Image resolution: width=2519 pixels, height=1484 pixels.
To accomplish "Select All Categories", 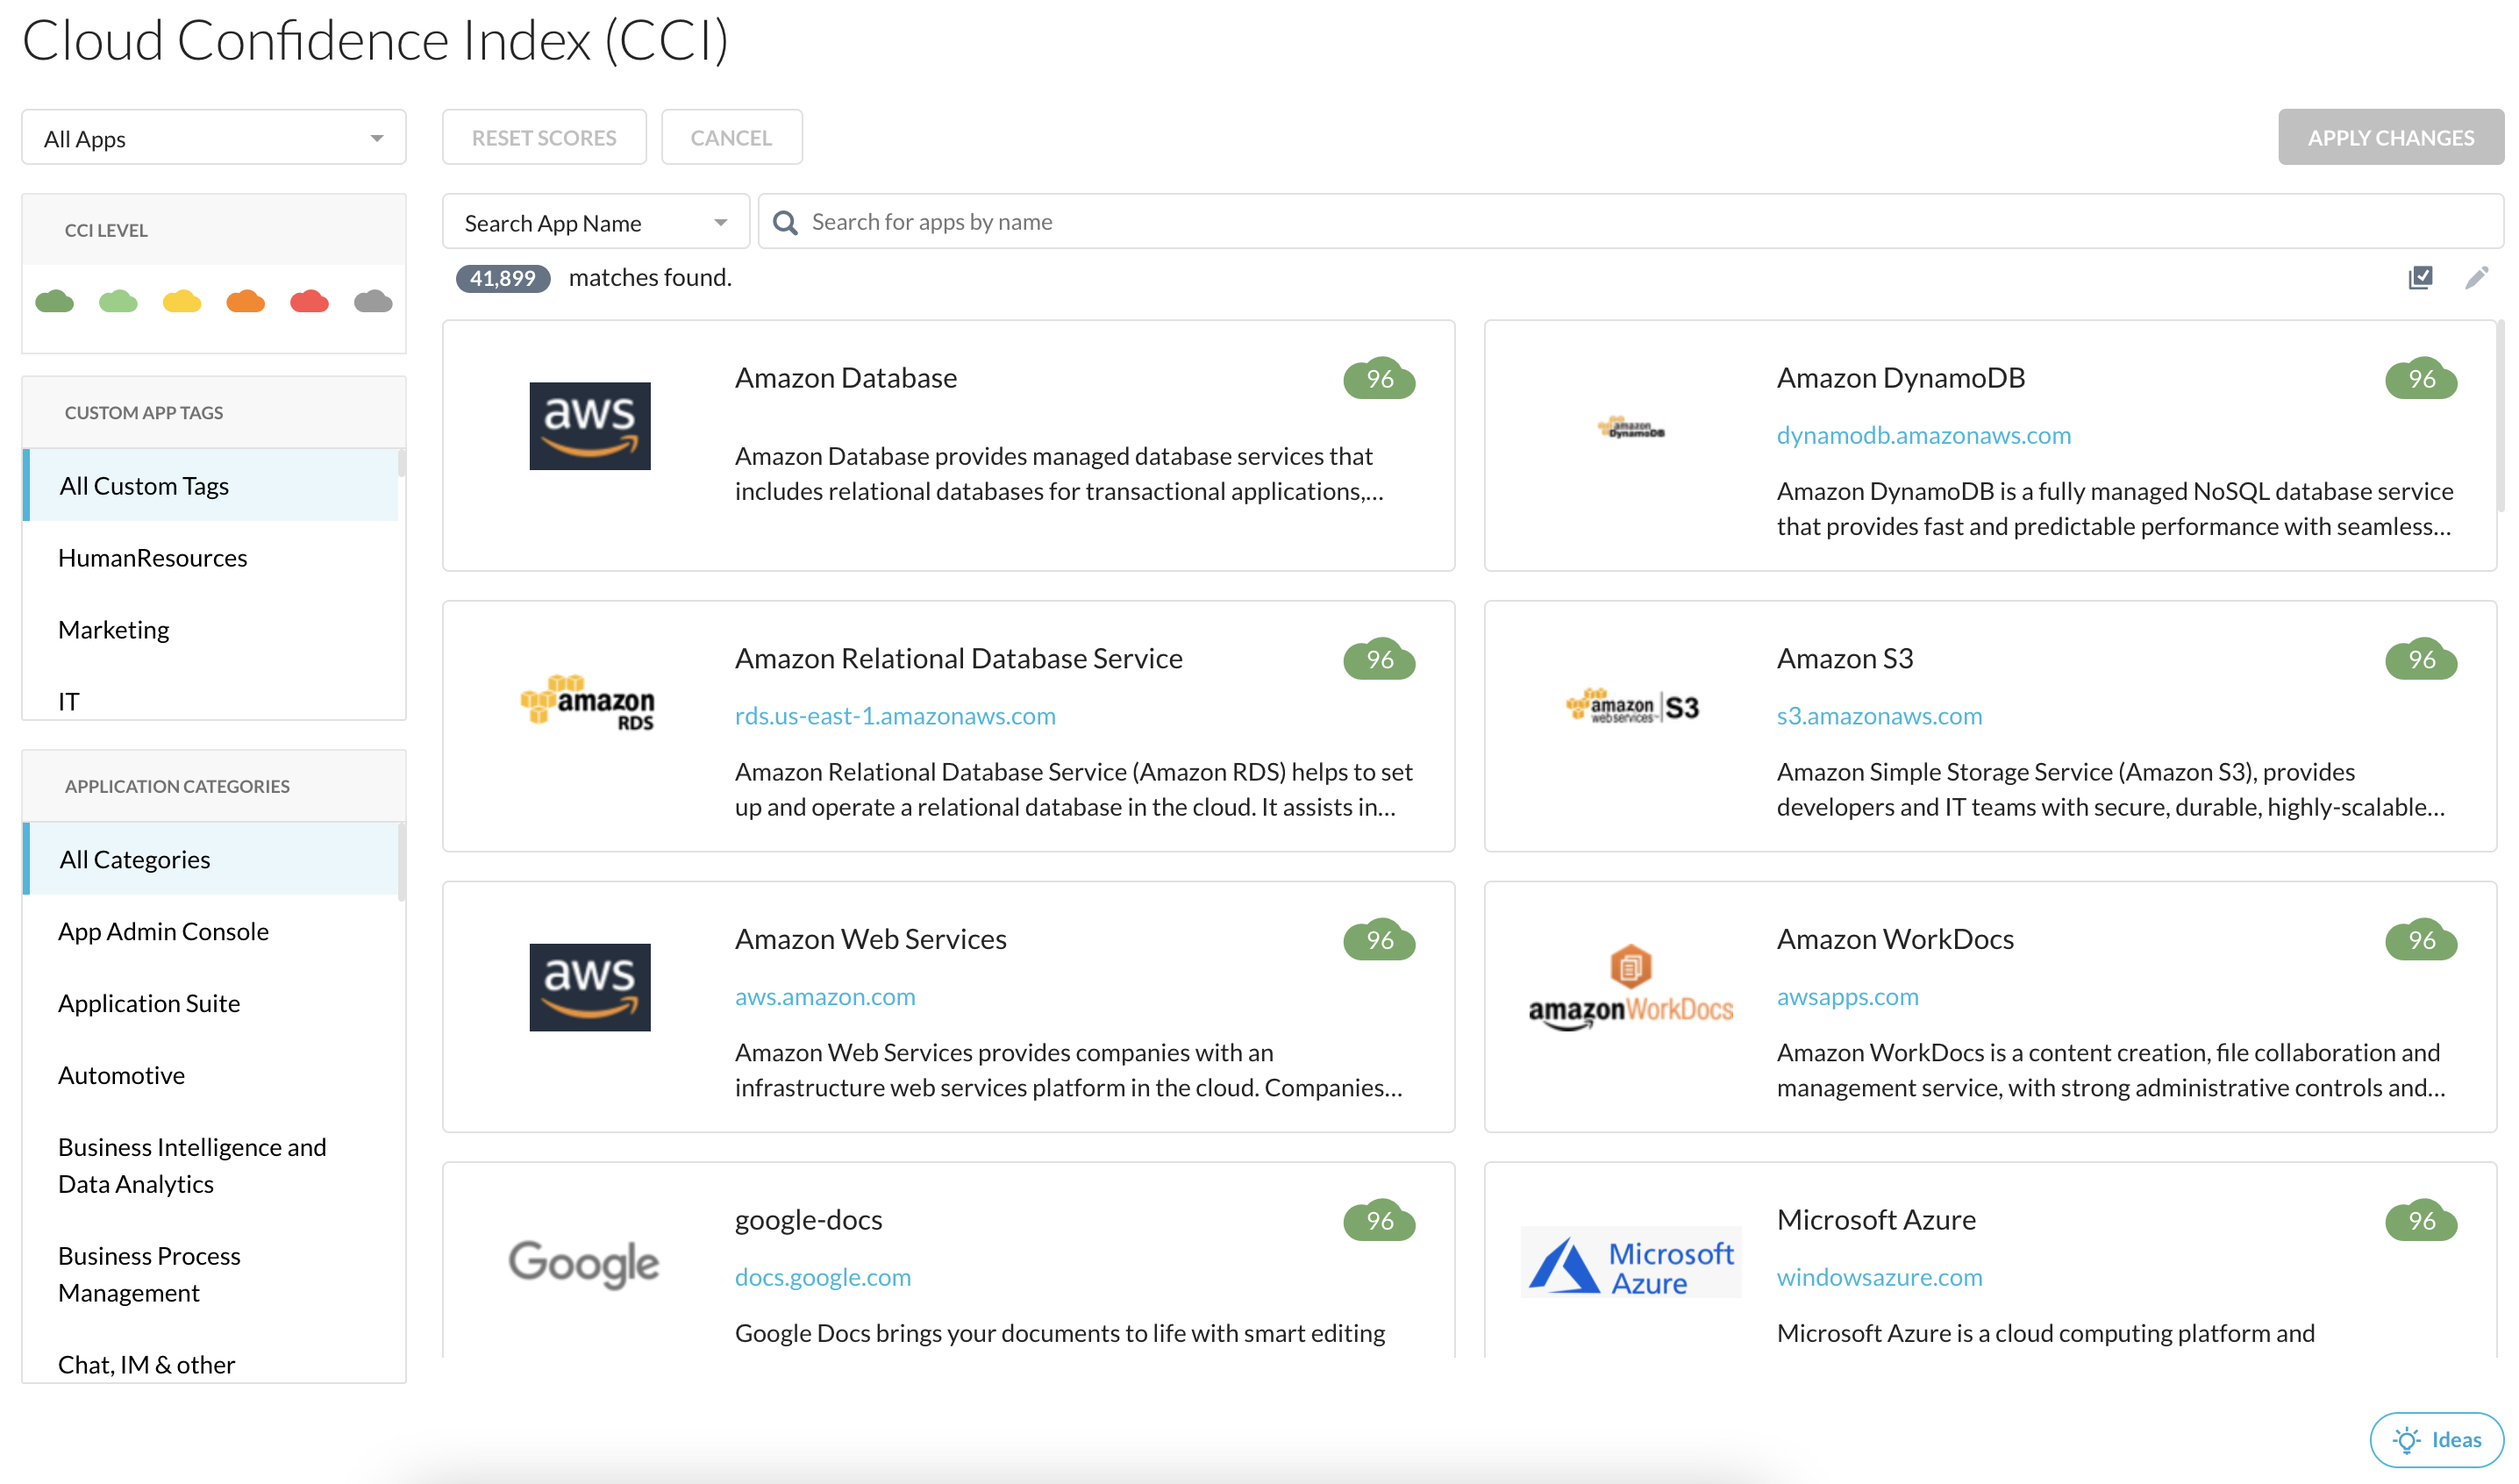I will (211, 860).
